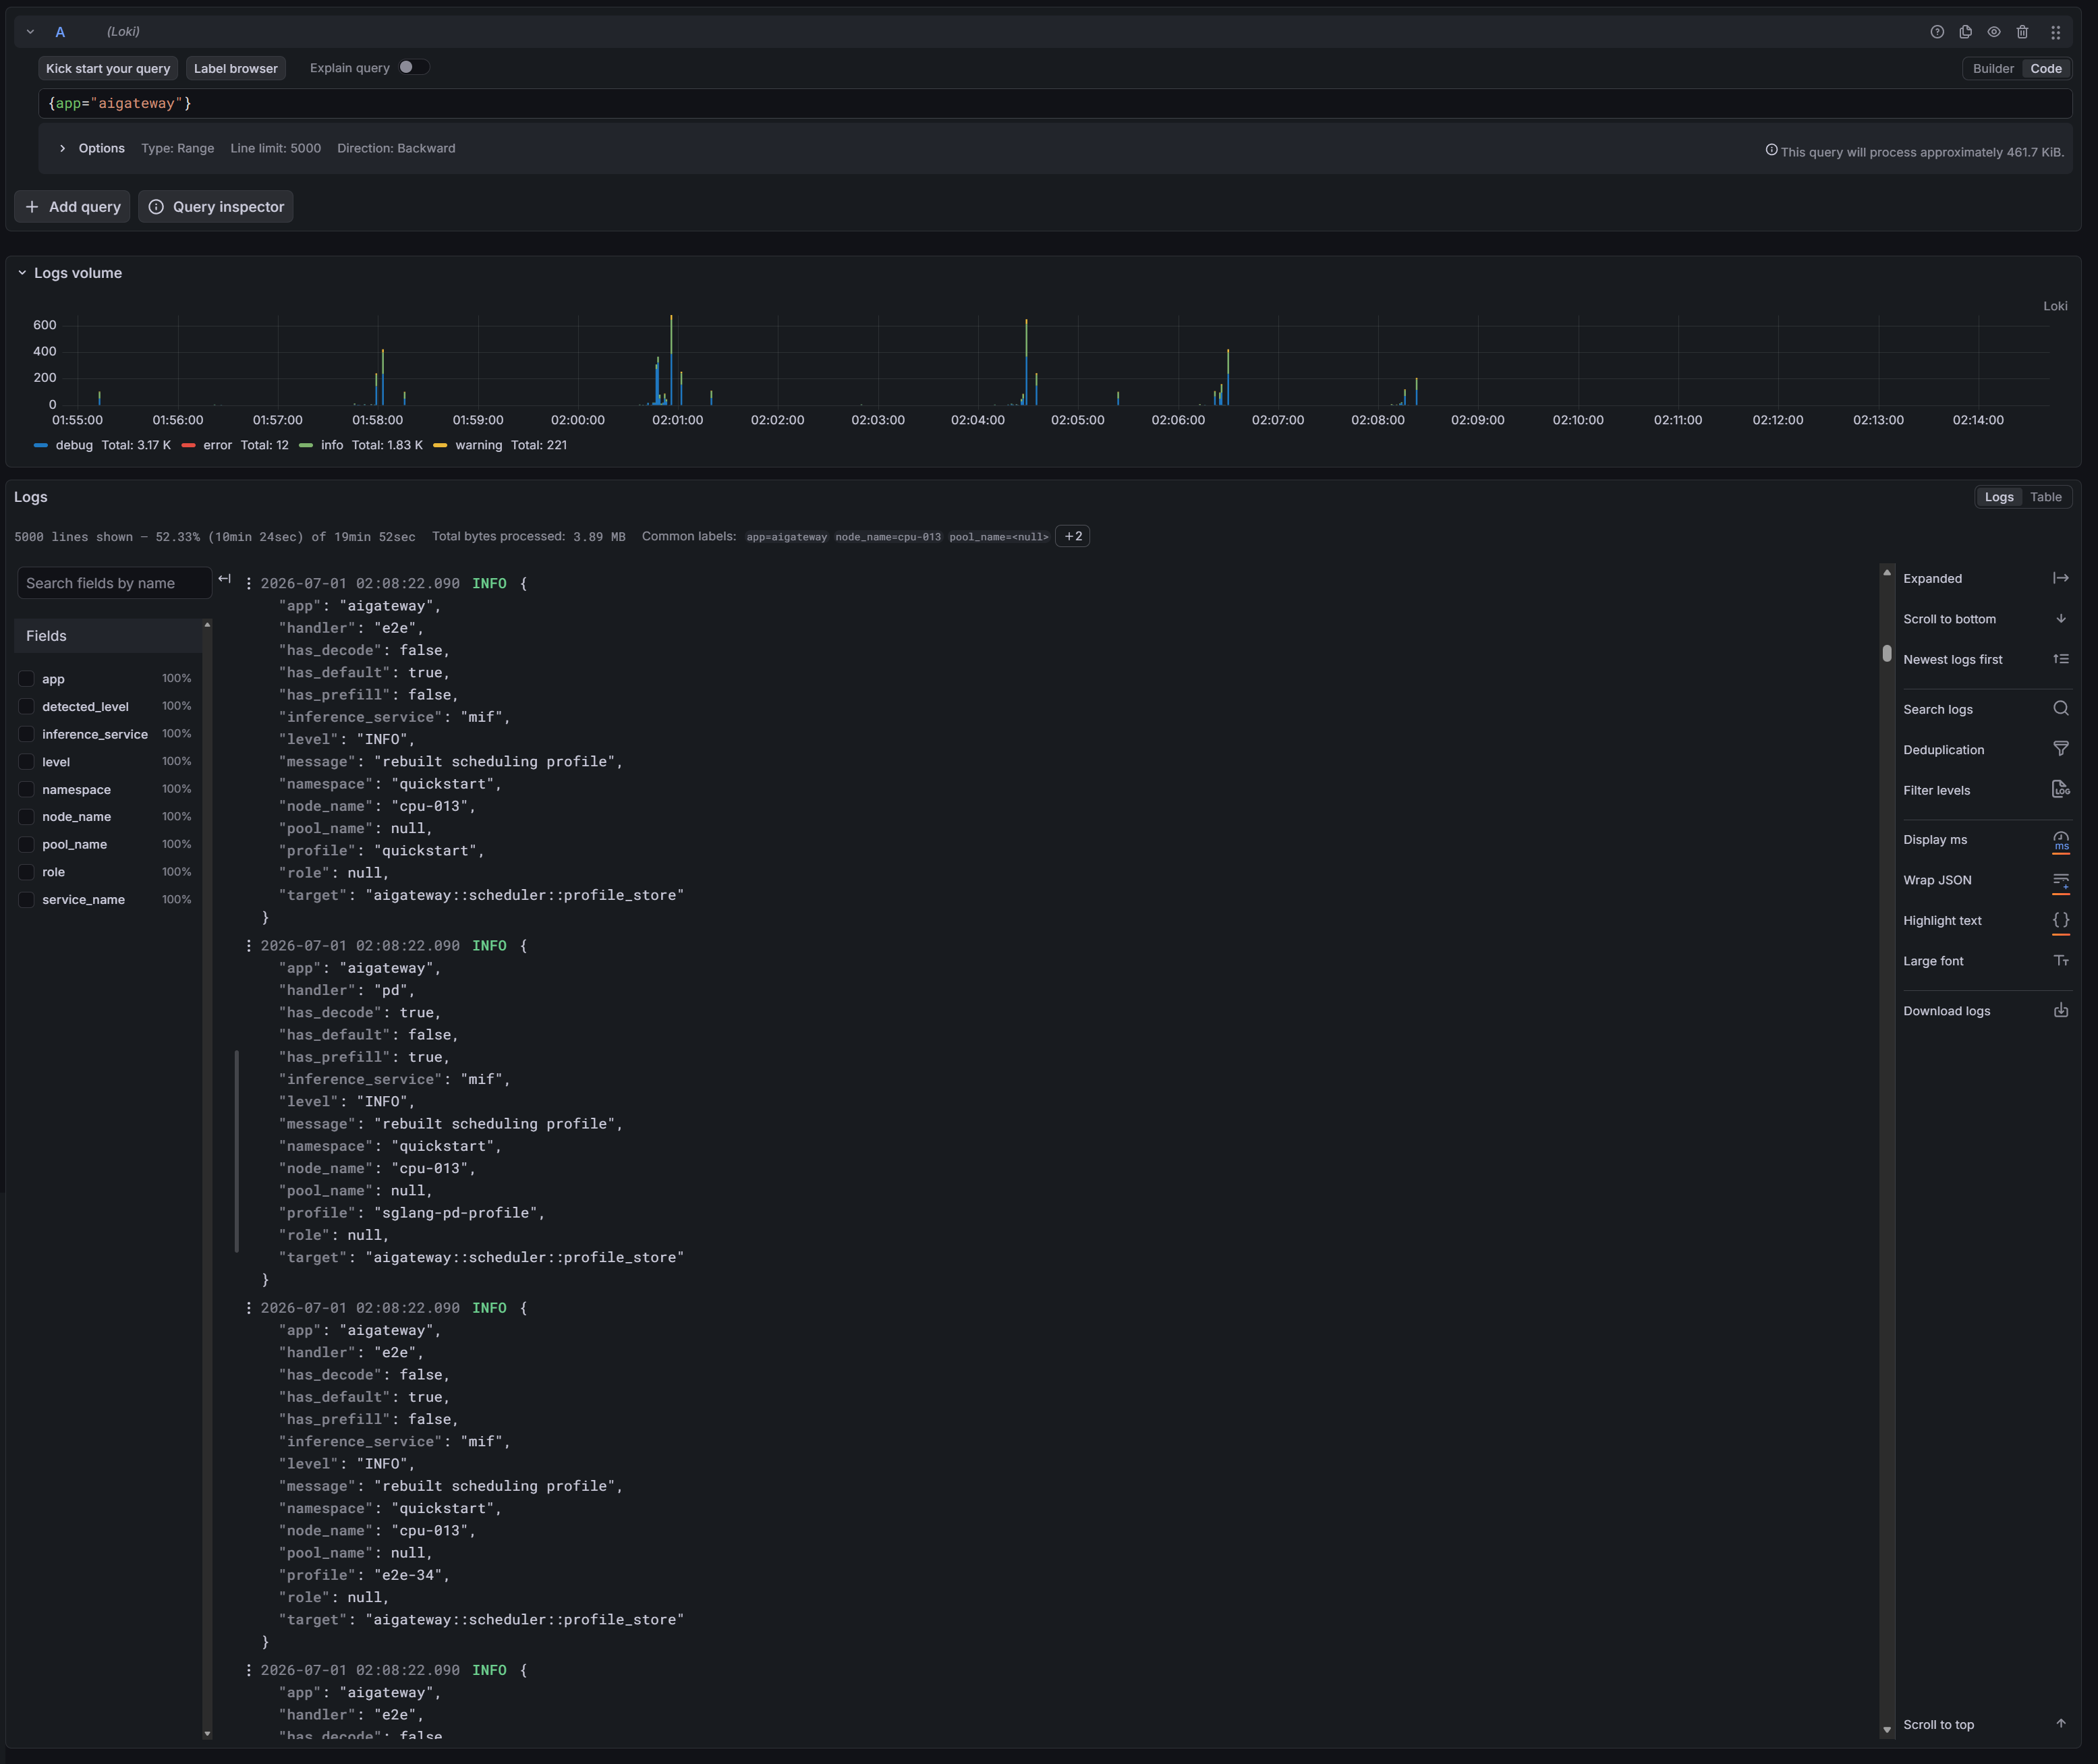Image resolution: width=2098 pixels, height=1764 pixels.
Task: Click the Fields list header
Action: [108, 636]
